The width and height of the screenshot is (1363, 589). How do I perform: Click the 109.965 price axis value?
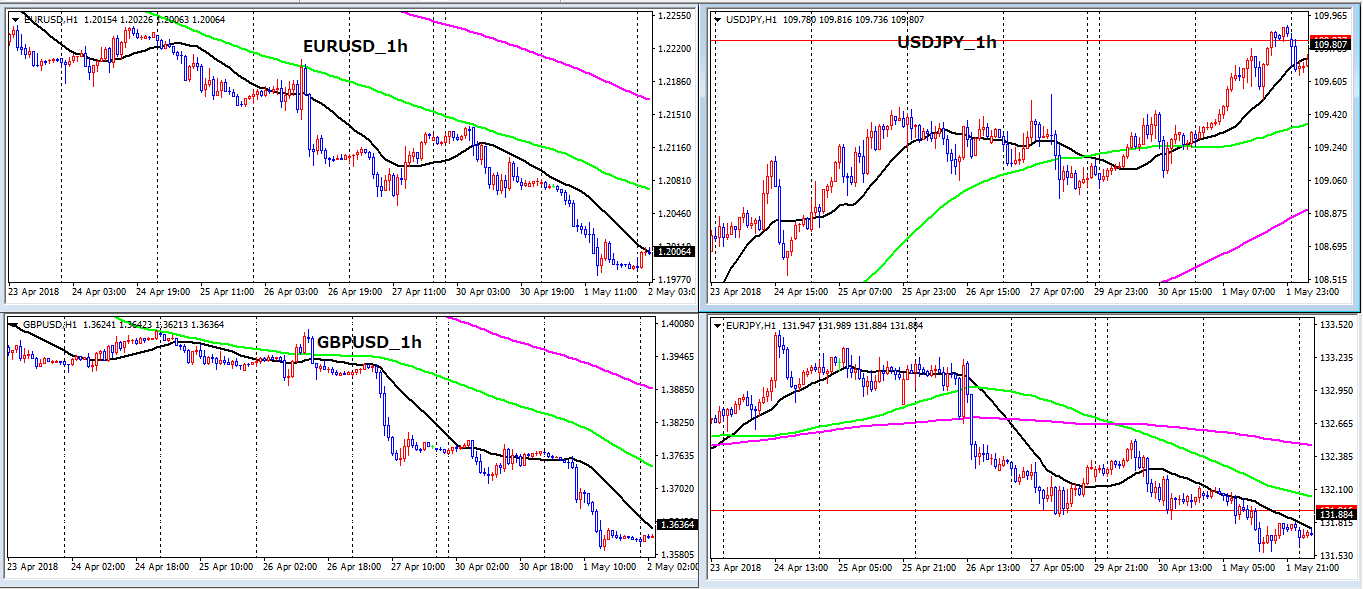point(1332,16)
